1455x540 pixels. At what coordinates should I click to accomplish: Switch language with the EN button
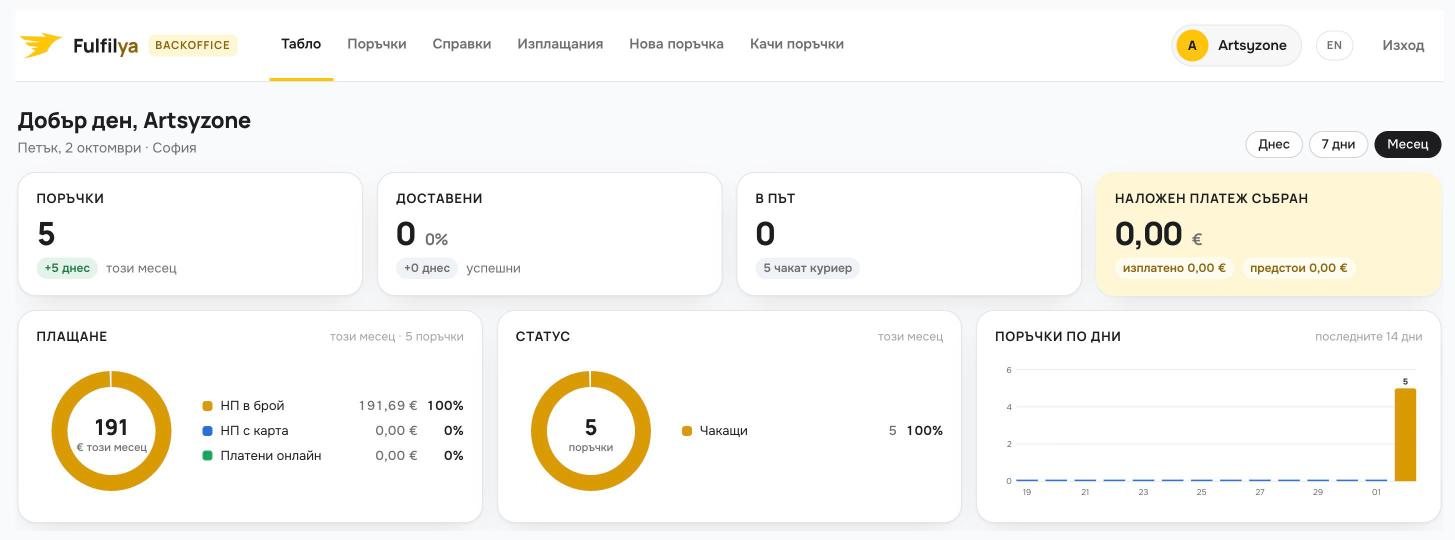point(1334,45)
